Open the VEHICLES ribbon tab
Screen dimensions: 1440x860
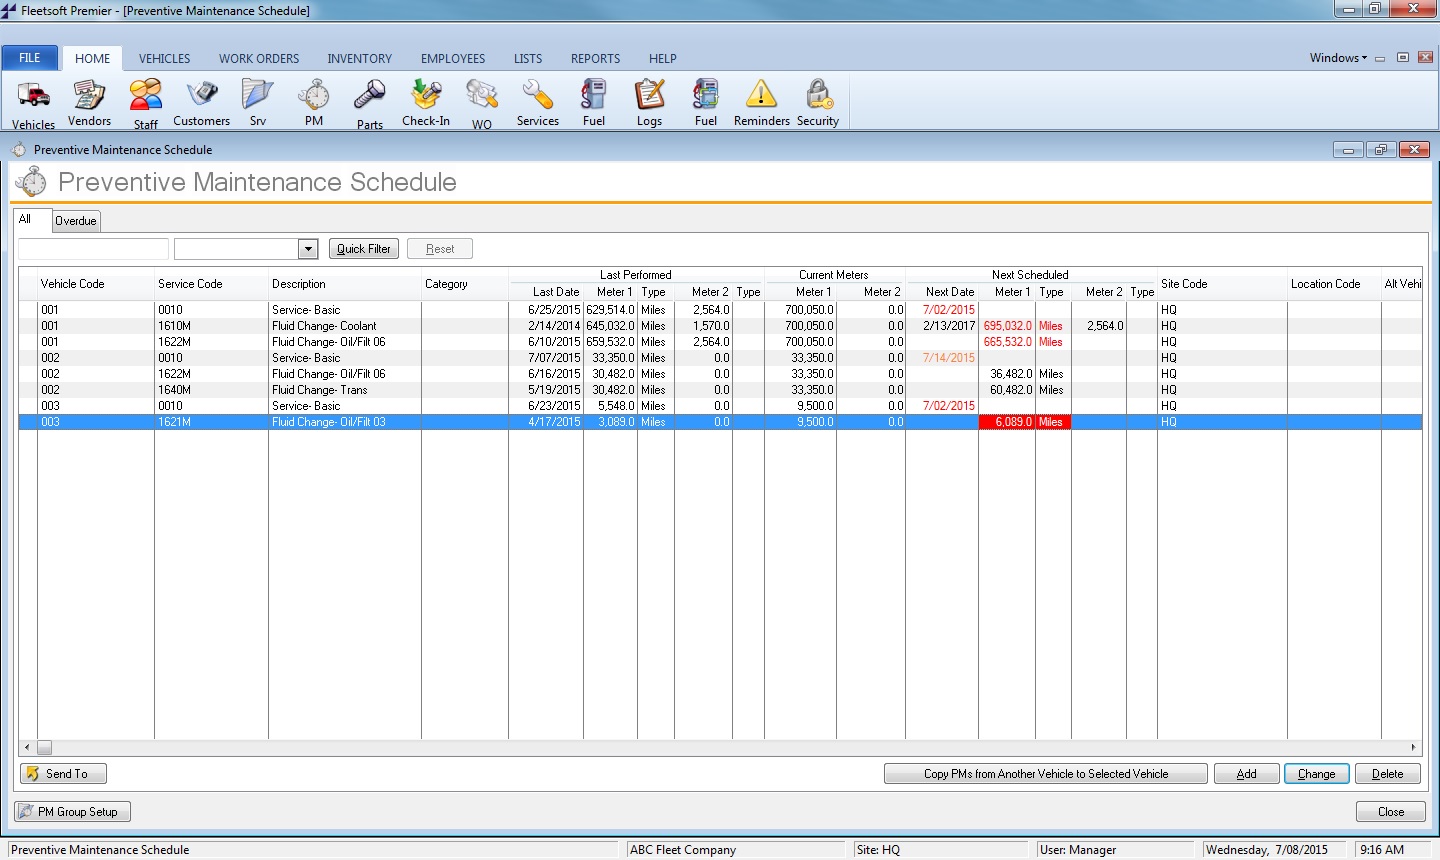click(x=165, y=58)
